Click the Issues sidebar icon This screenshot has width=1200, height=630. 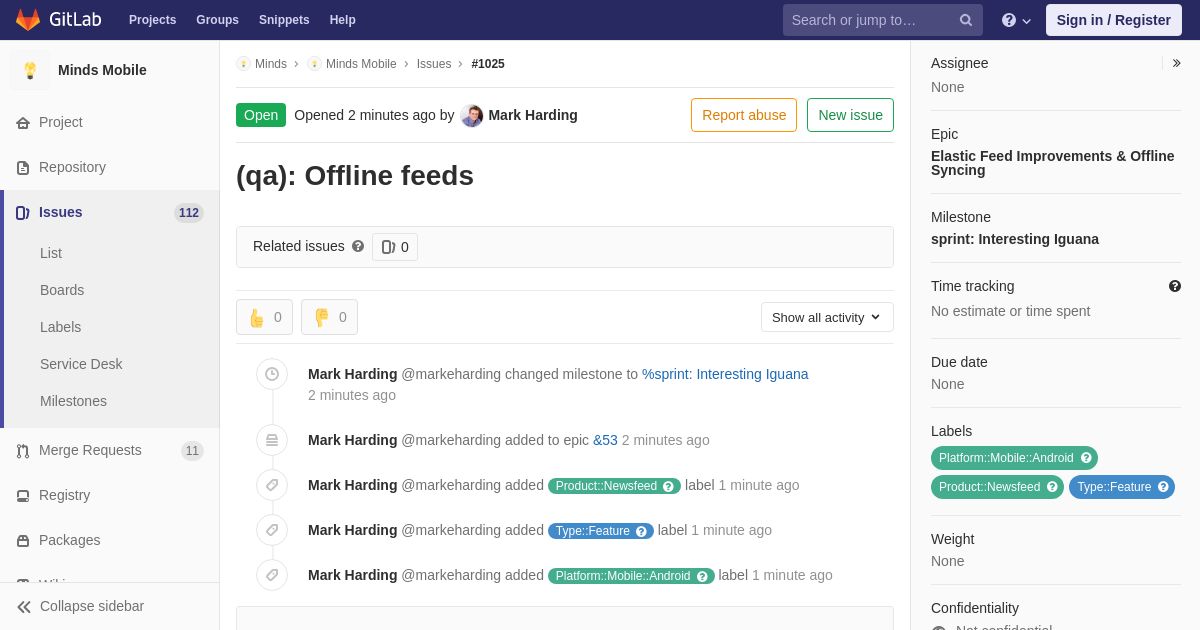coord(23,213)
